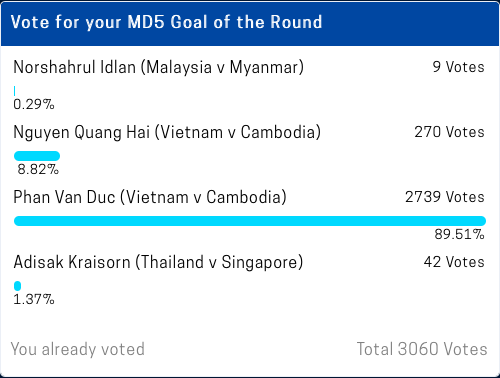Select Phan Van Duc (Vietnam v Cambodia) option
The image size is (500, 378).
[150, 197]
